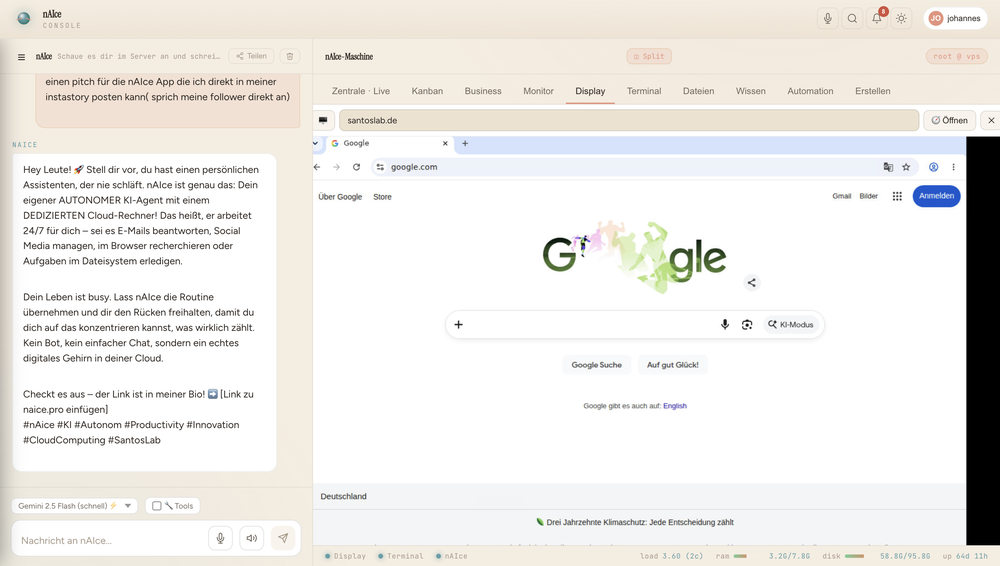Open a new browser tab with plus
This screenshot has height=566, width=1000.
[465, 144]
